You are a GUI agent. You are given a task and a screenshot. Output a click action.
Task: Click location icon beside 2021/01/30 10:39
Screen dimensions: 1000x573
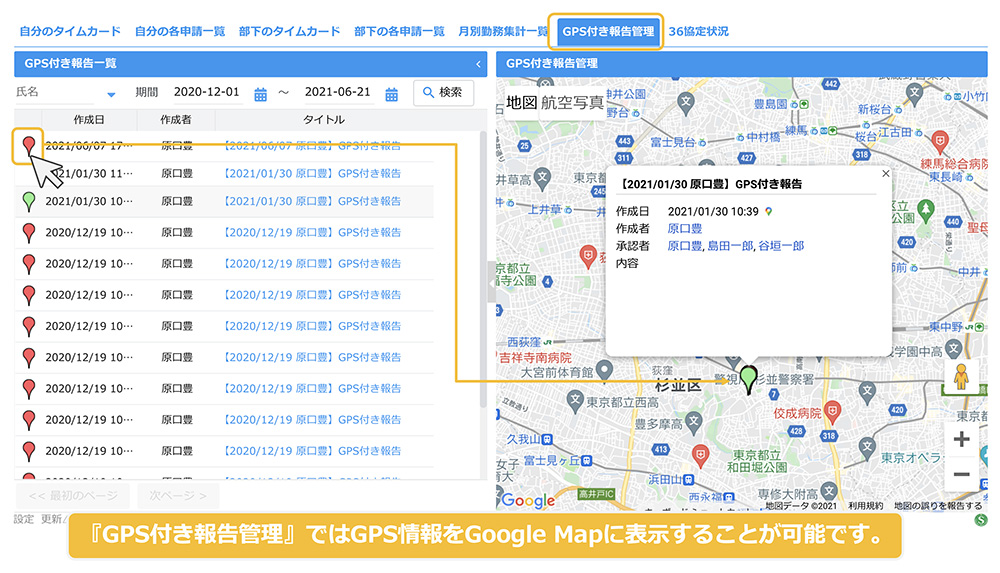coord(768,211)
